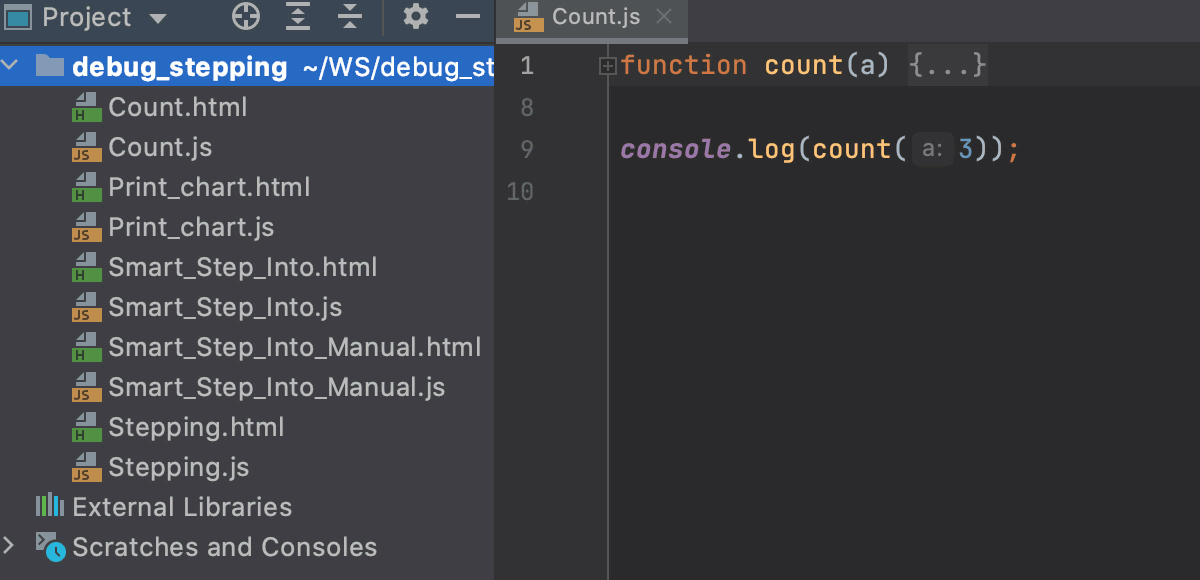
Task: Click the External Libraries icon
Action: pyautogui.click(x=49, y=507)
